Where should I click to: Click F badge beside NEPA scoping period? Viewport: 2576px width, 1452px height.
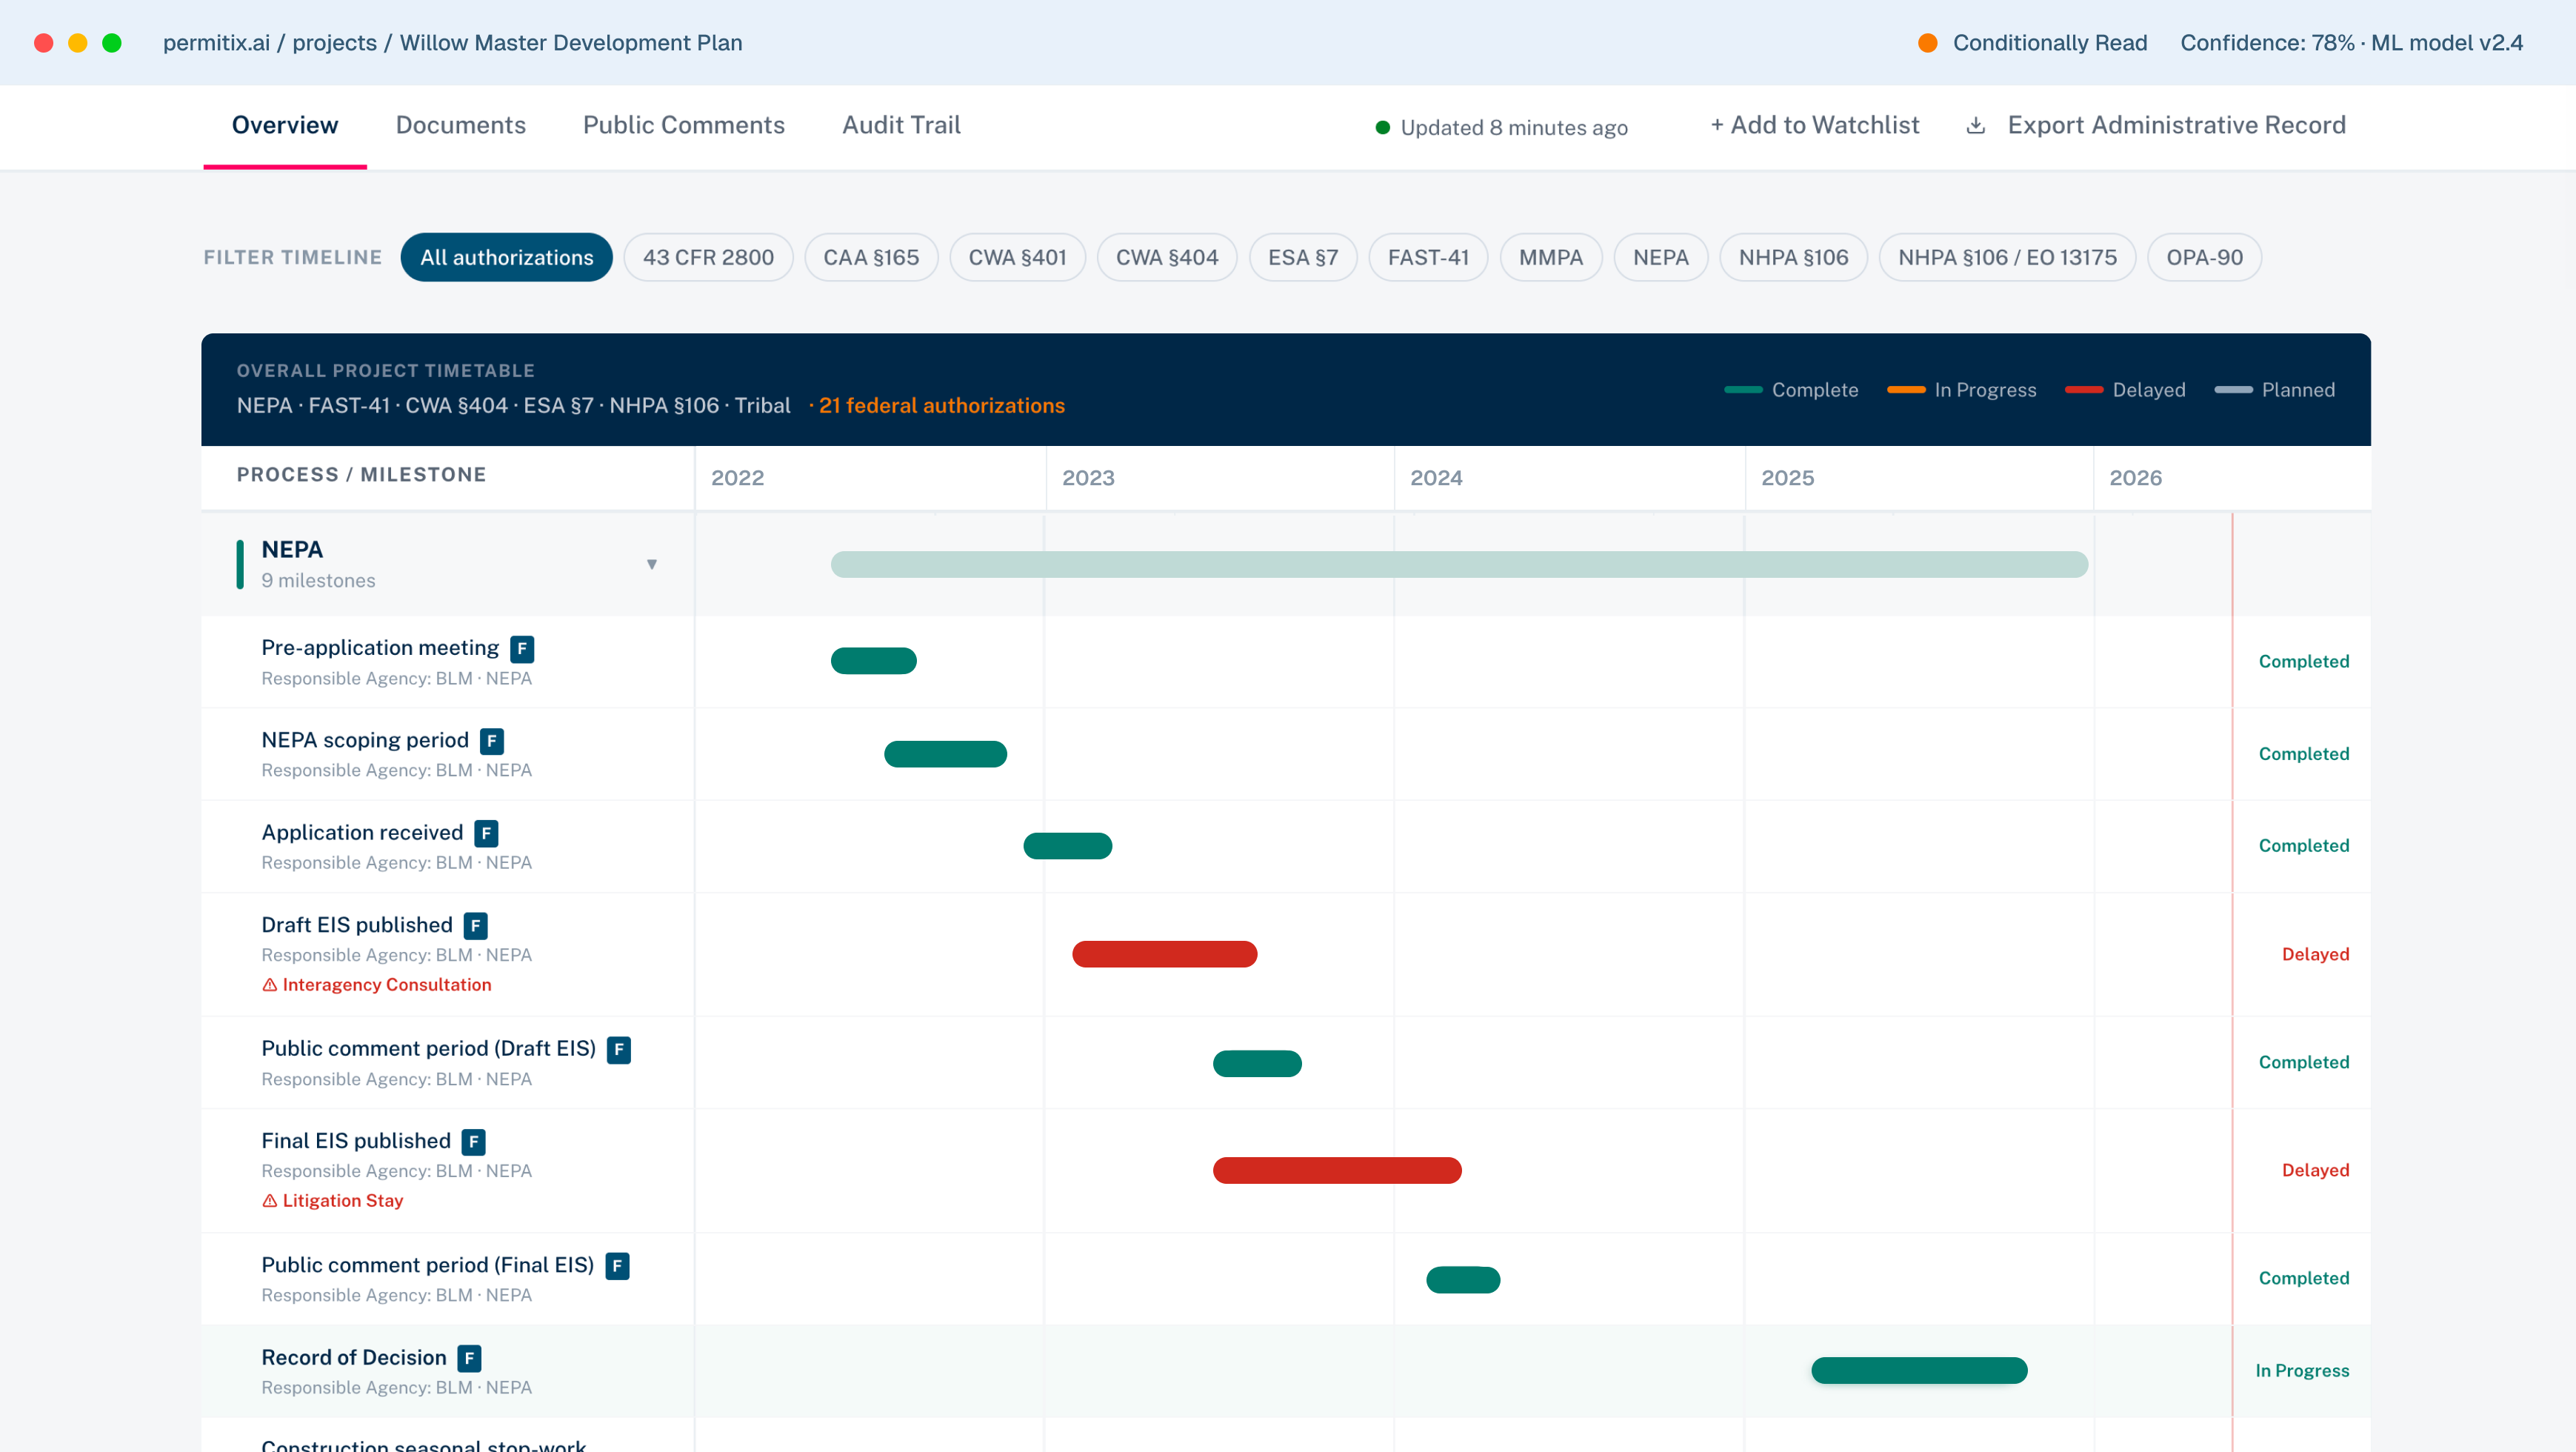coord(491,741)
